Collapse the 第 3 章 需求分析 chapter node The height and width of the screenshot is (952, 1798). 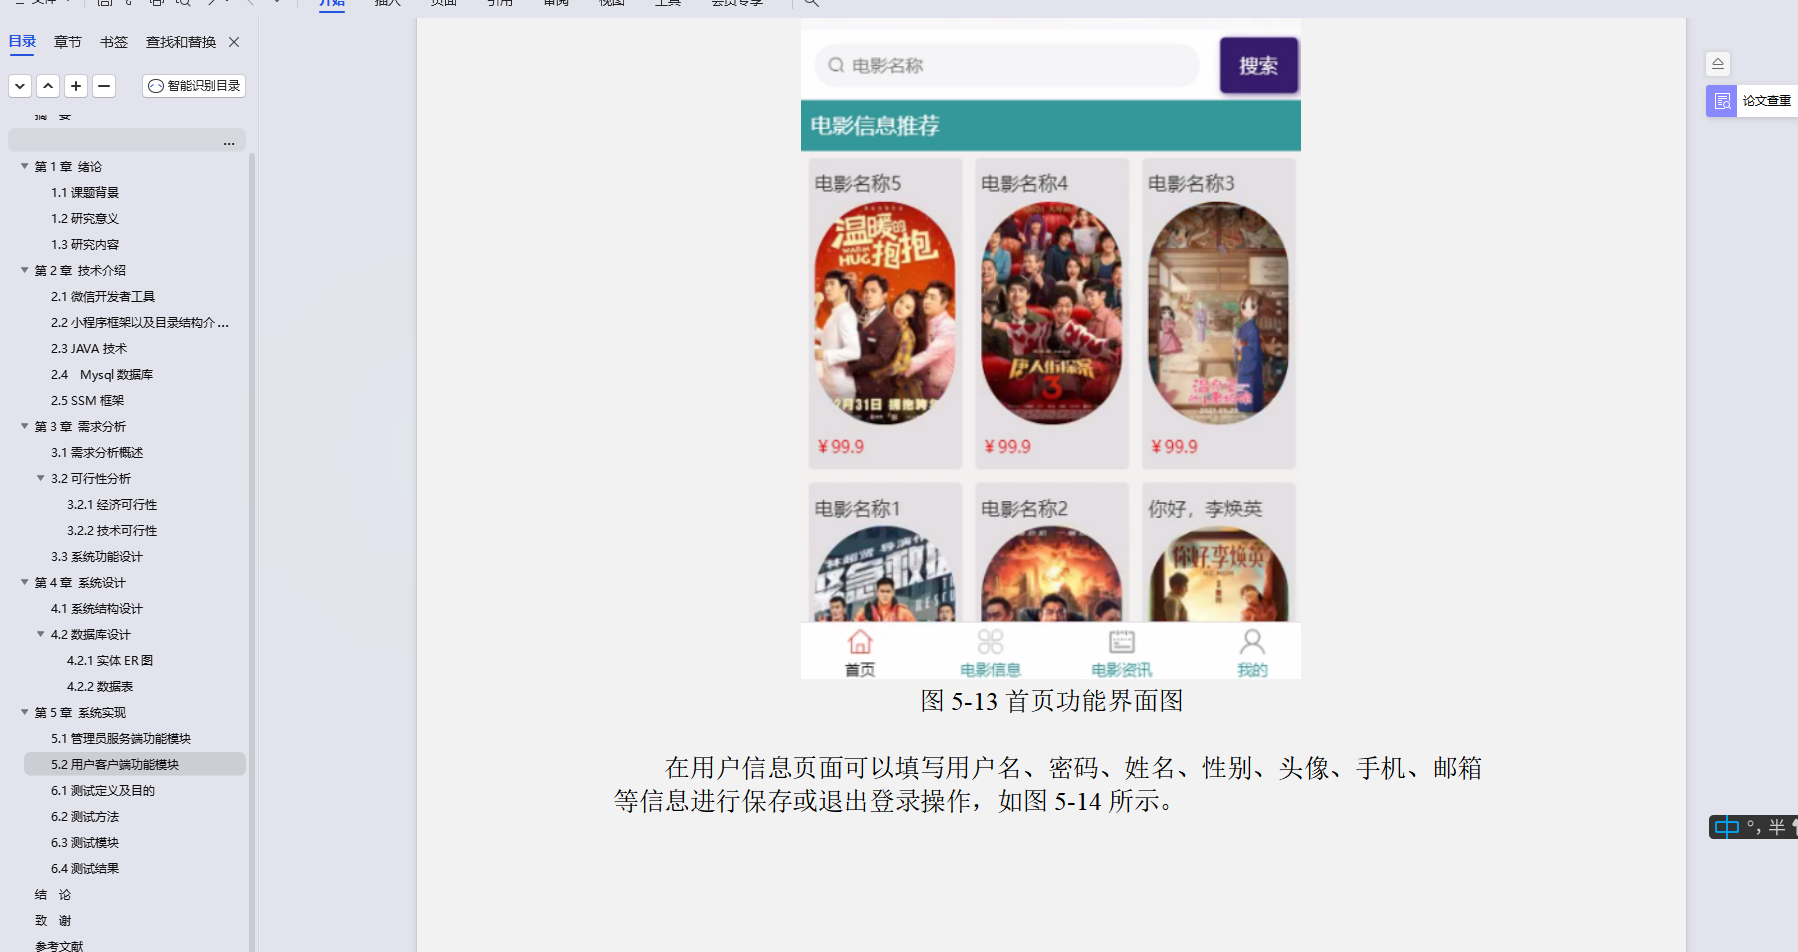click(x=23, y=426)
